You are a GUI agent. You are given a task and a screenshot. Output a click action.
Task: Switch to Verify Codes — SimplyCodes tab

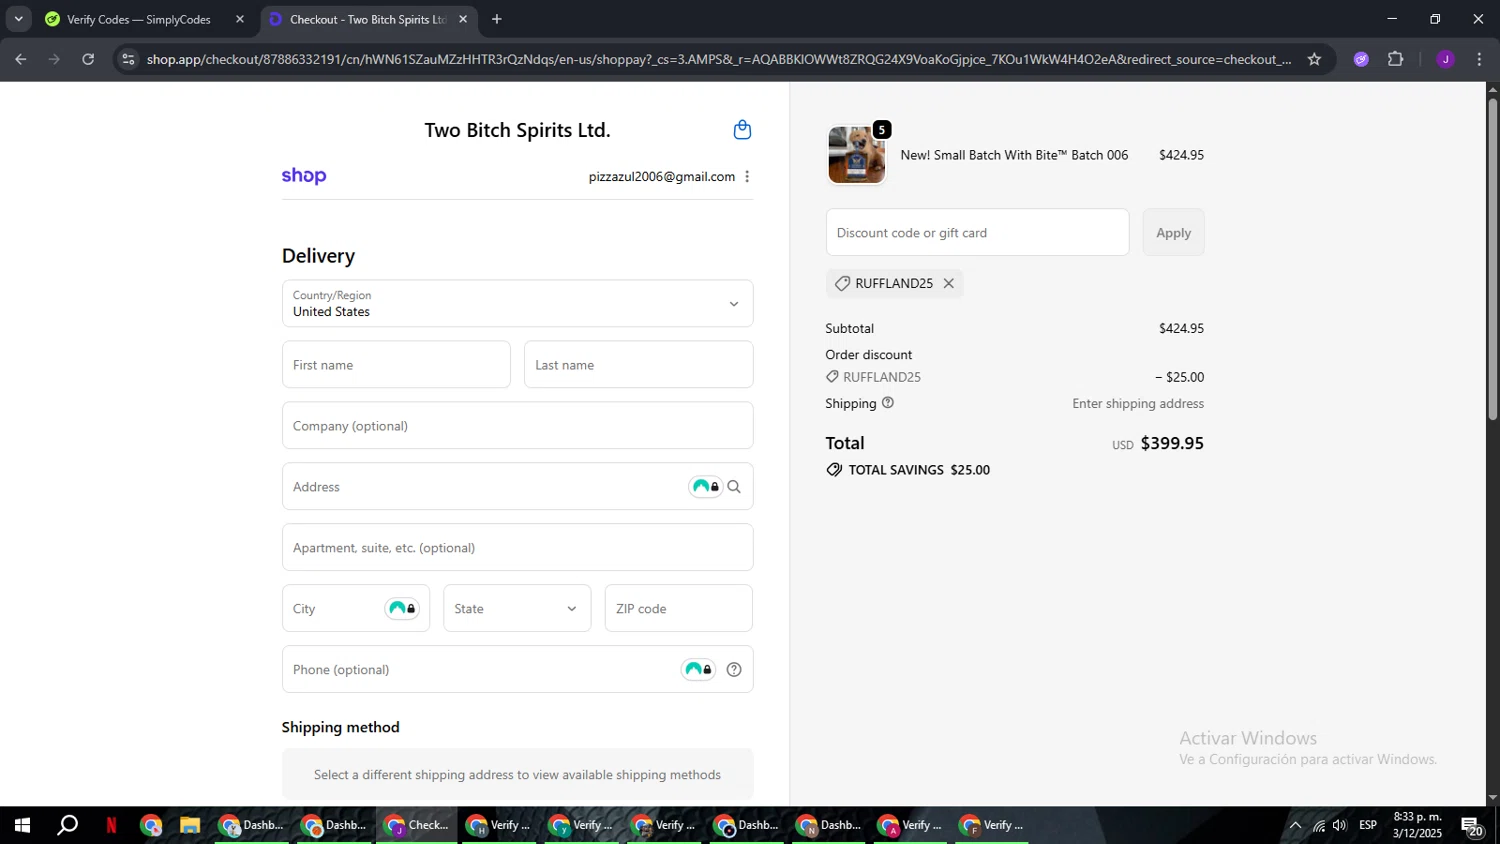[139, 19]
